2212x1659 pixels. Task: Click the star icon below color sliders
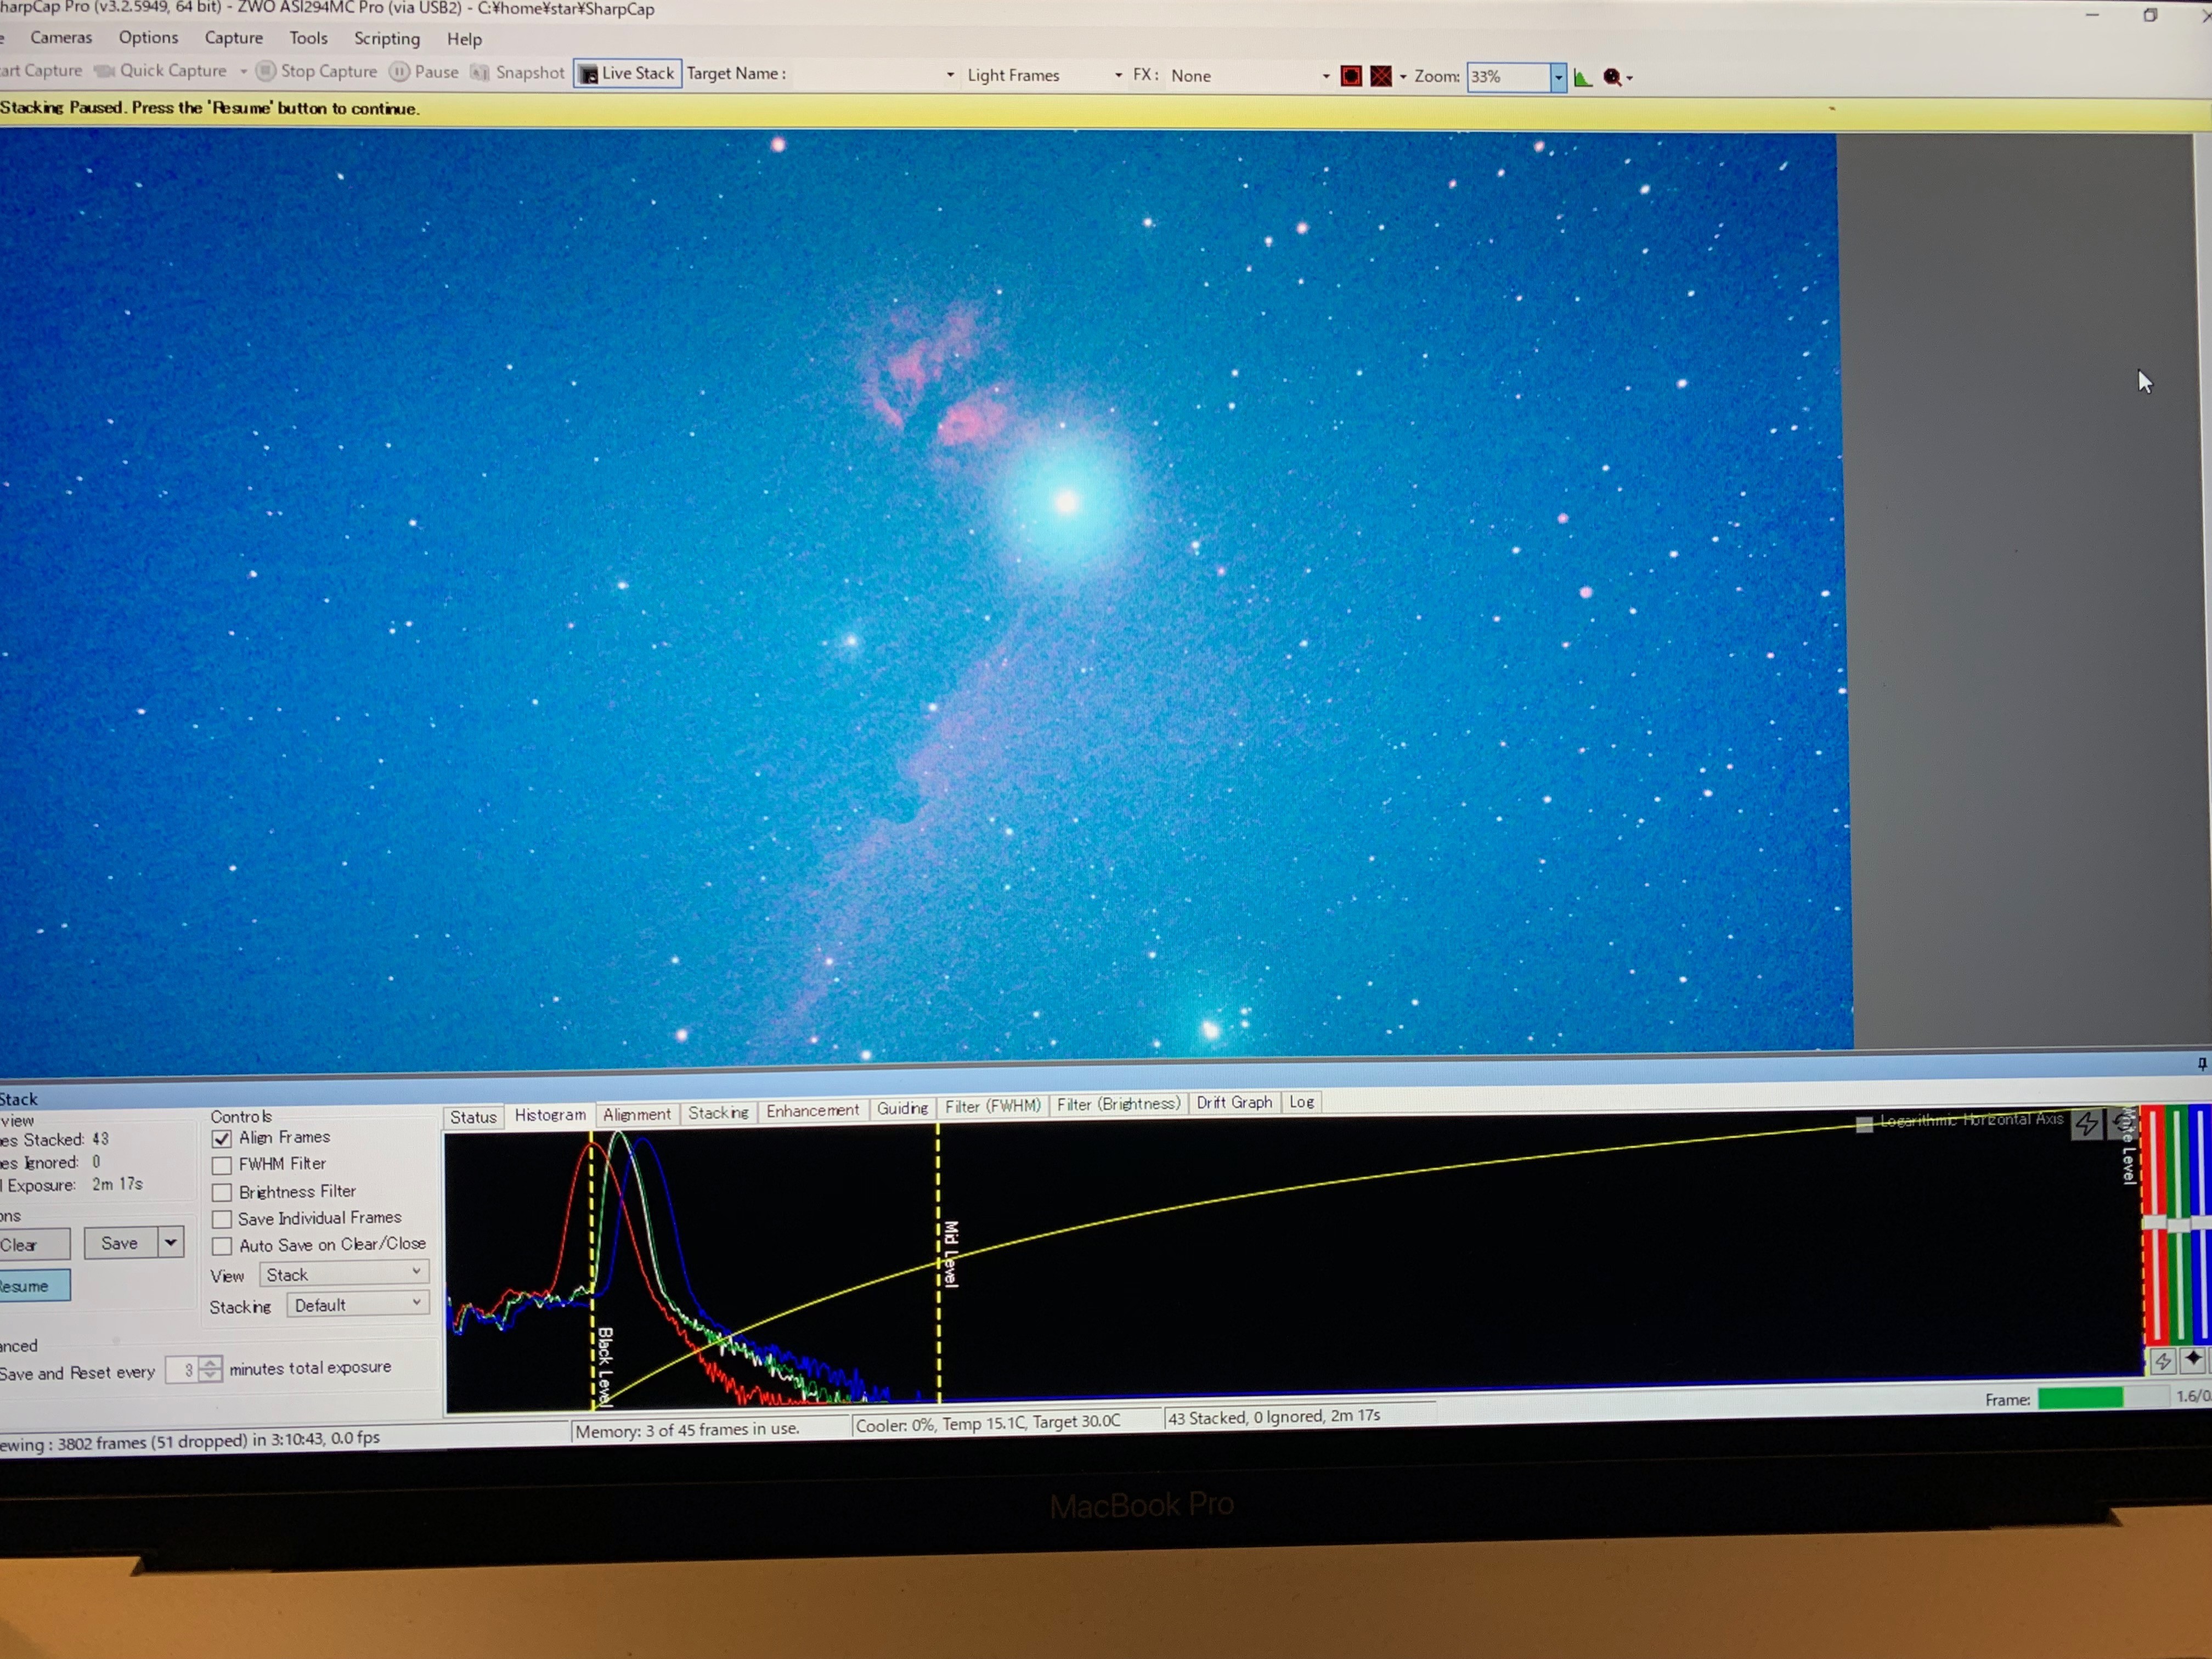2193,1358
